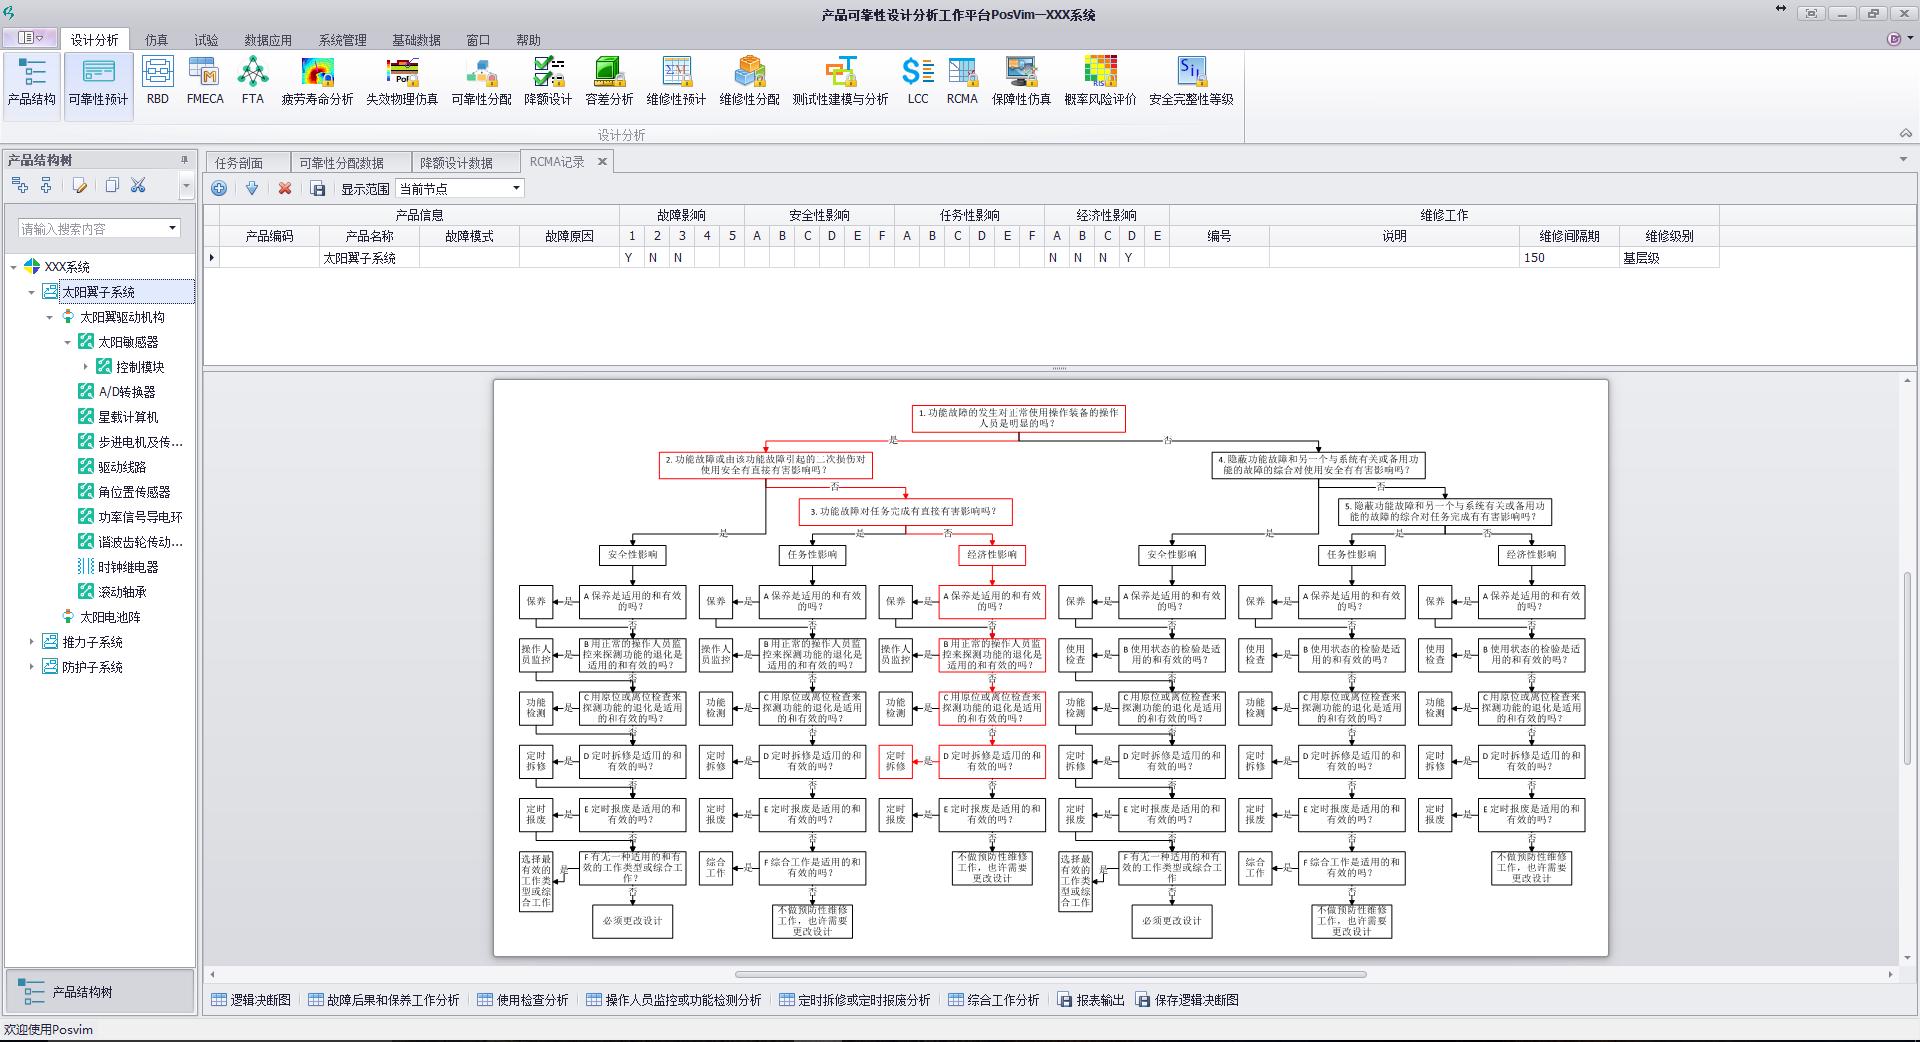
Task: Click the 故障后果和保养工作分析 button
Action: [x=383, y=1000]
